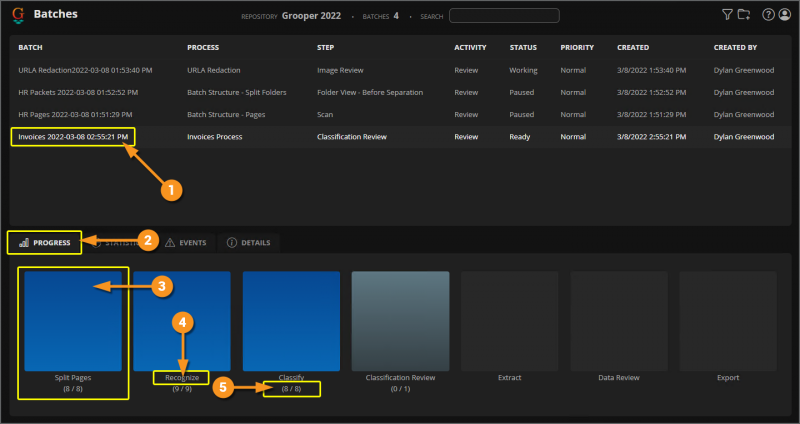Click the Export step tile
This screenshot has height=424, width=800.
coord(727,320)
